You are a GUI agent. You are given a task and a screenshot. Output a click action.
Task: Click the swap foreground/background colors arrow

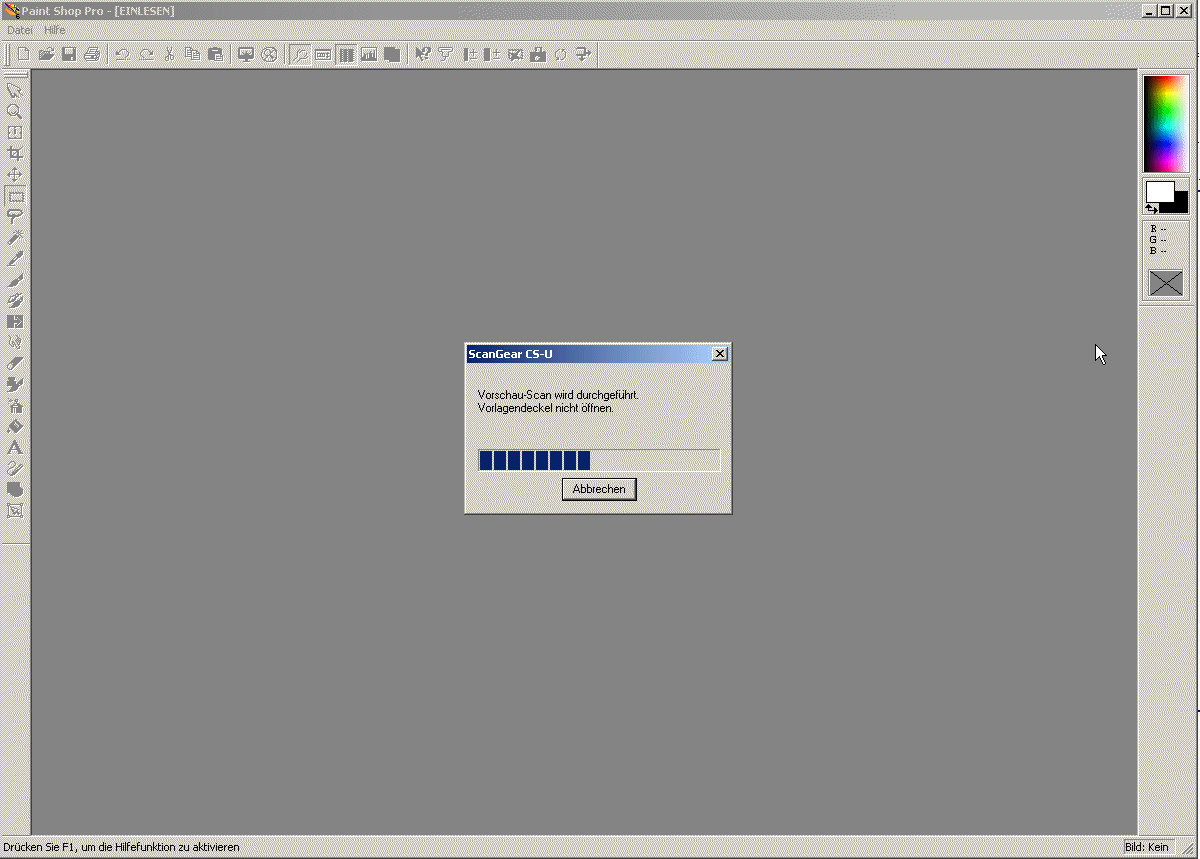(1151, 208)
